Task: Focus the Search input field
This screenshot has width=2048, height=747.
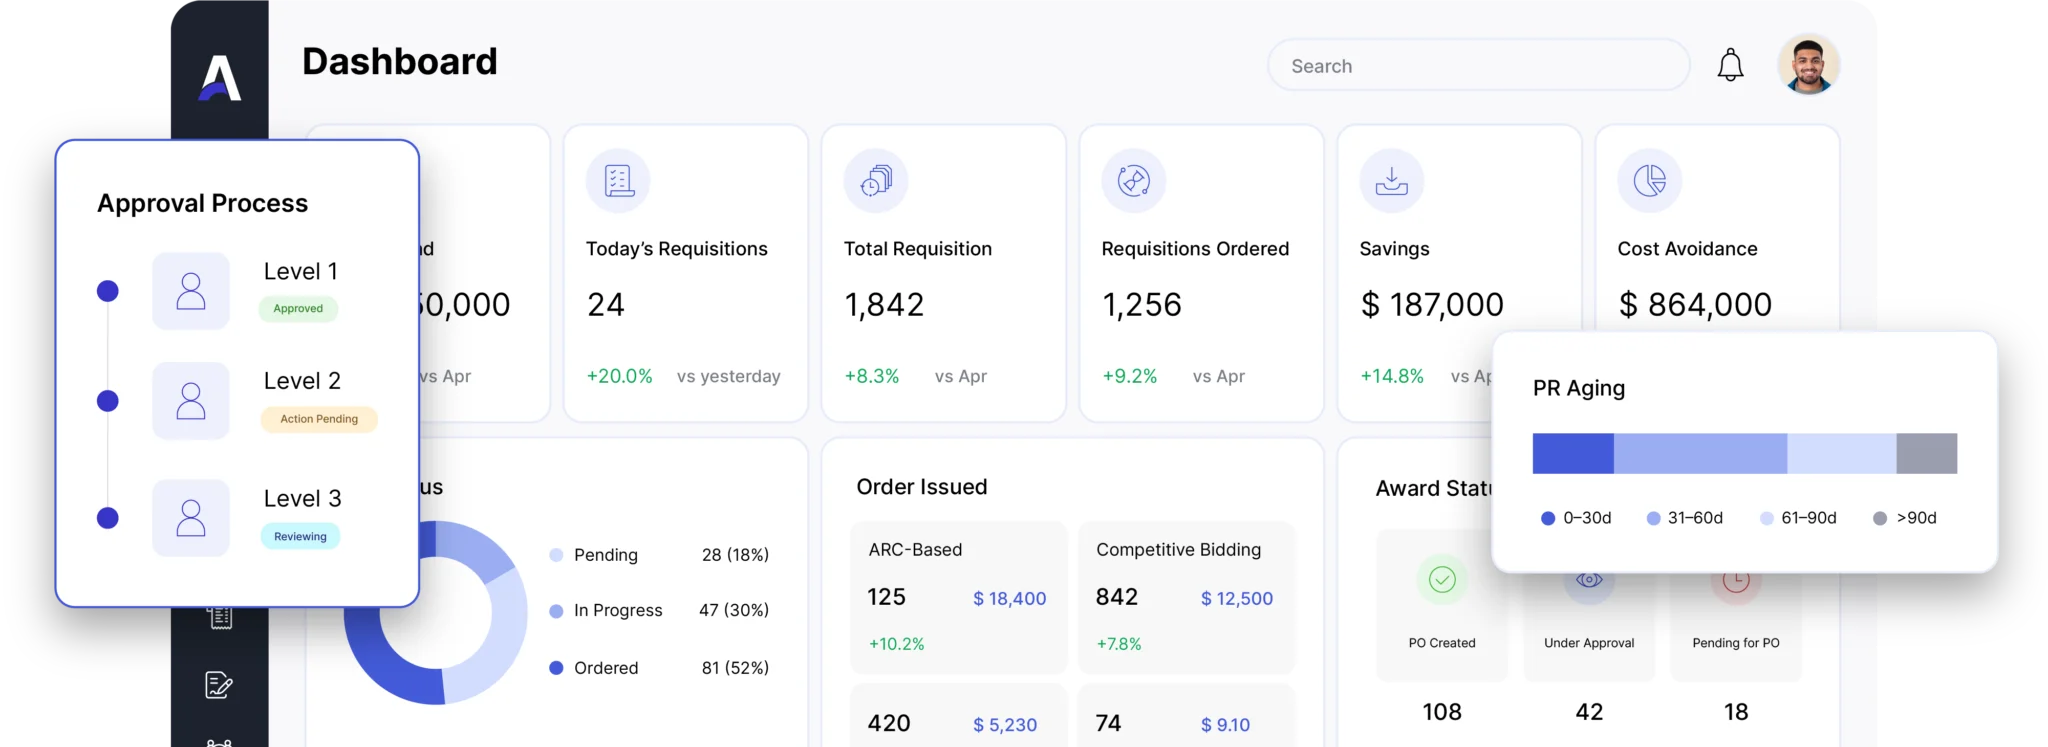Action: click(1478, 66)
